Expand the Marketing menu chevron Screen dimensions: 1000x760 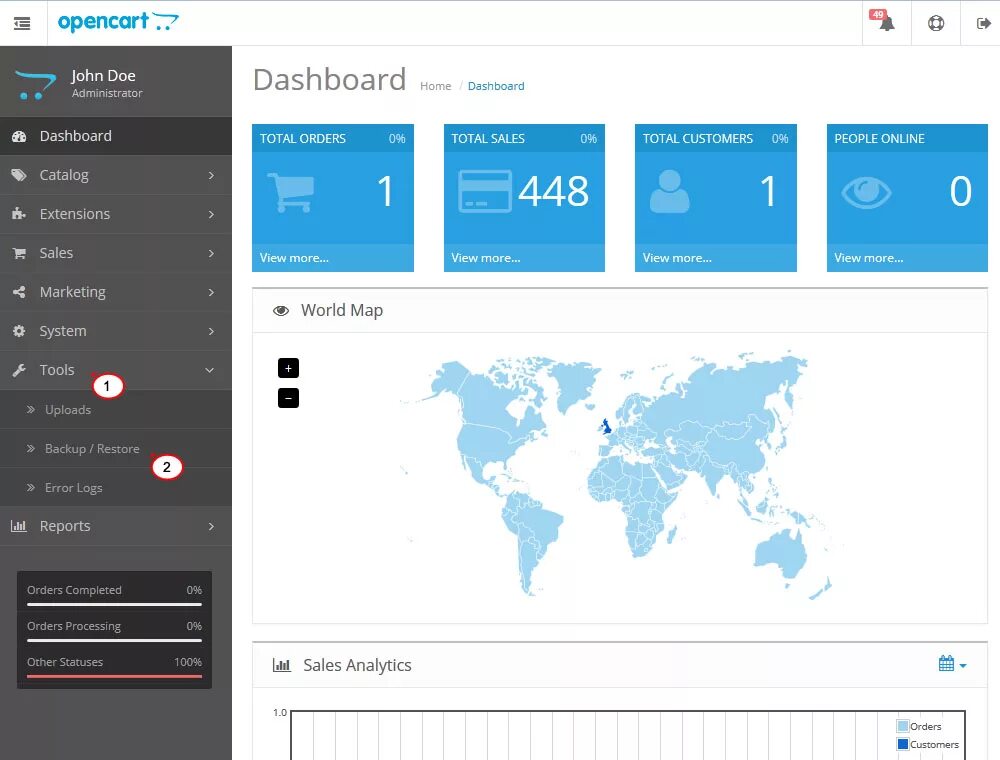tap(211, 292)
